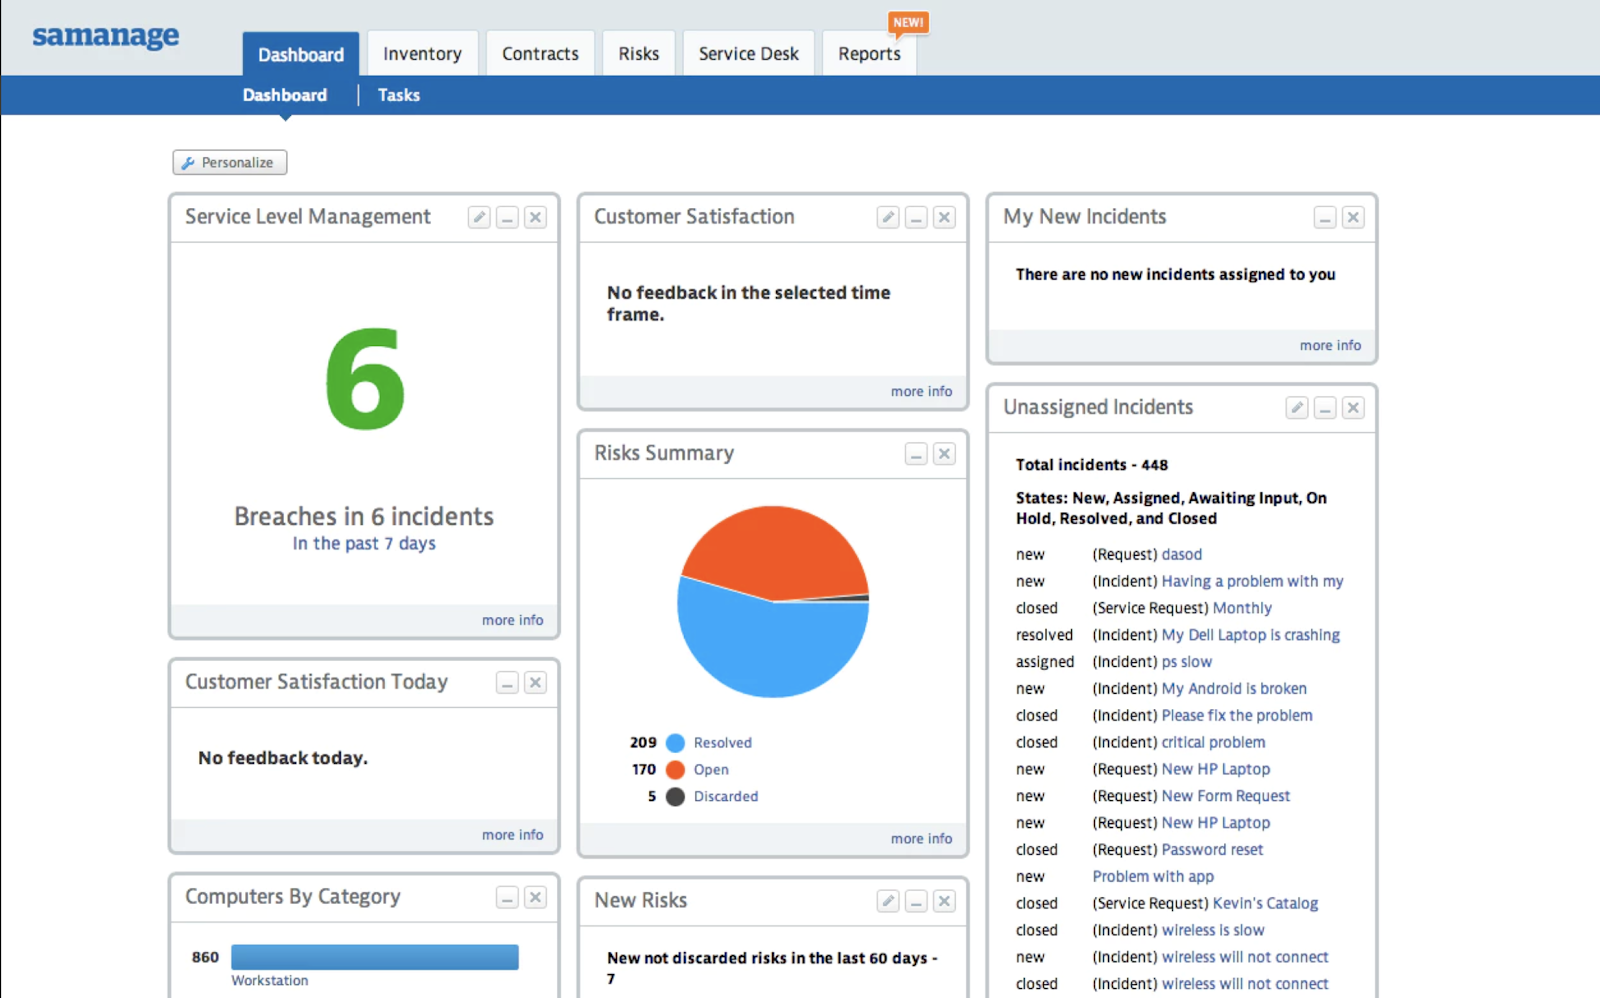
Task: Open more info under My New Incidents
Action: tap(1331, 345)
